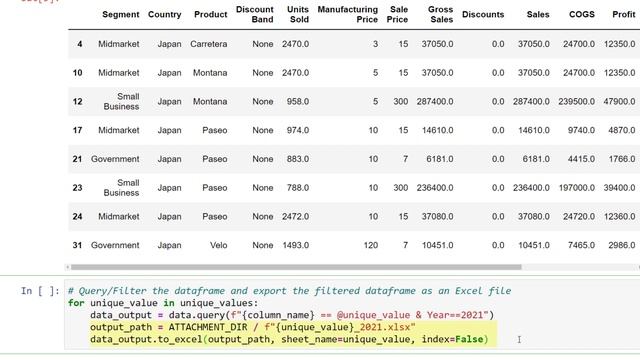
Task: Select row index 10
Action: [78, 73]
